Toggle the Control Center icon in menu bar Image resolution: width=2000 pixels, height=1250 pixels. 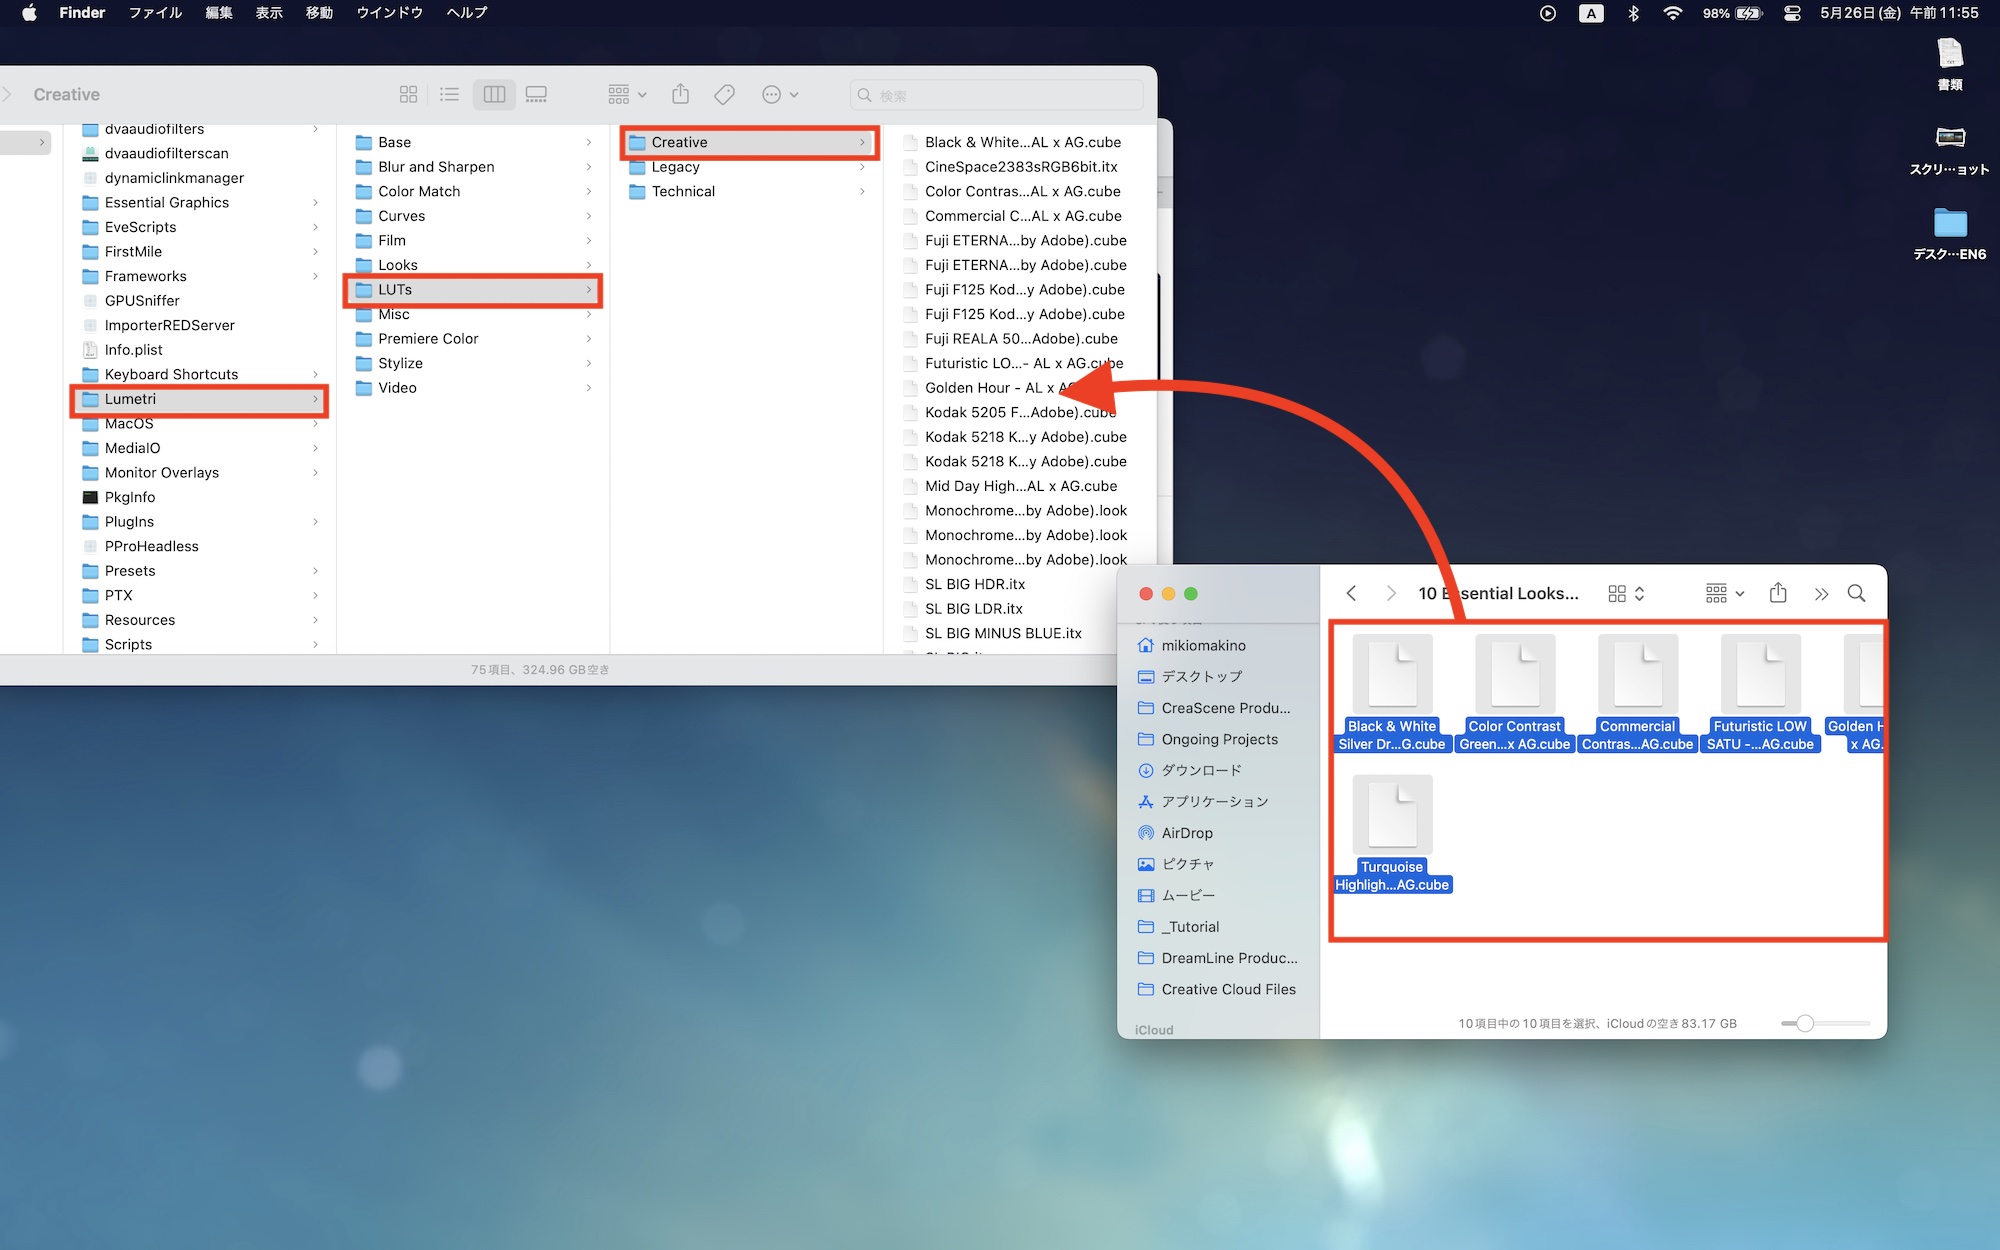1792,13
